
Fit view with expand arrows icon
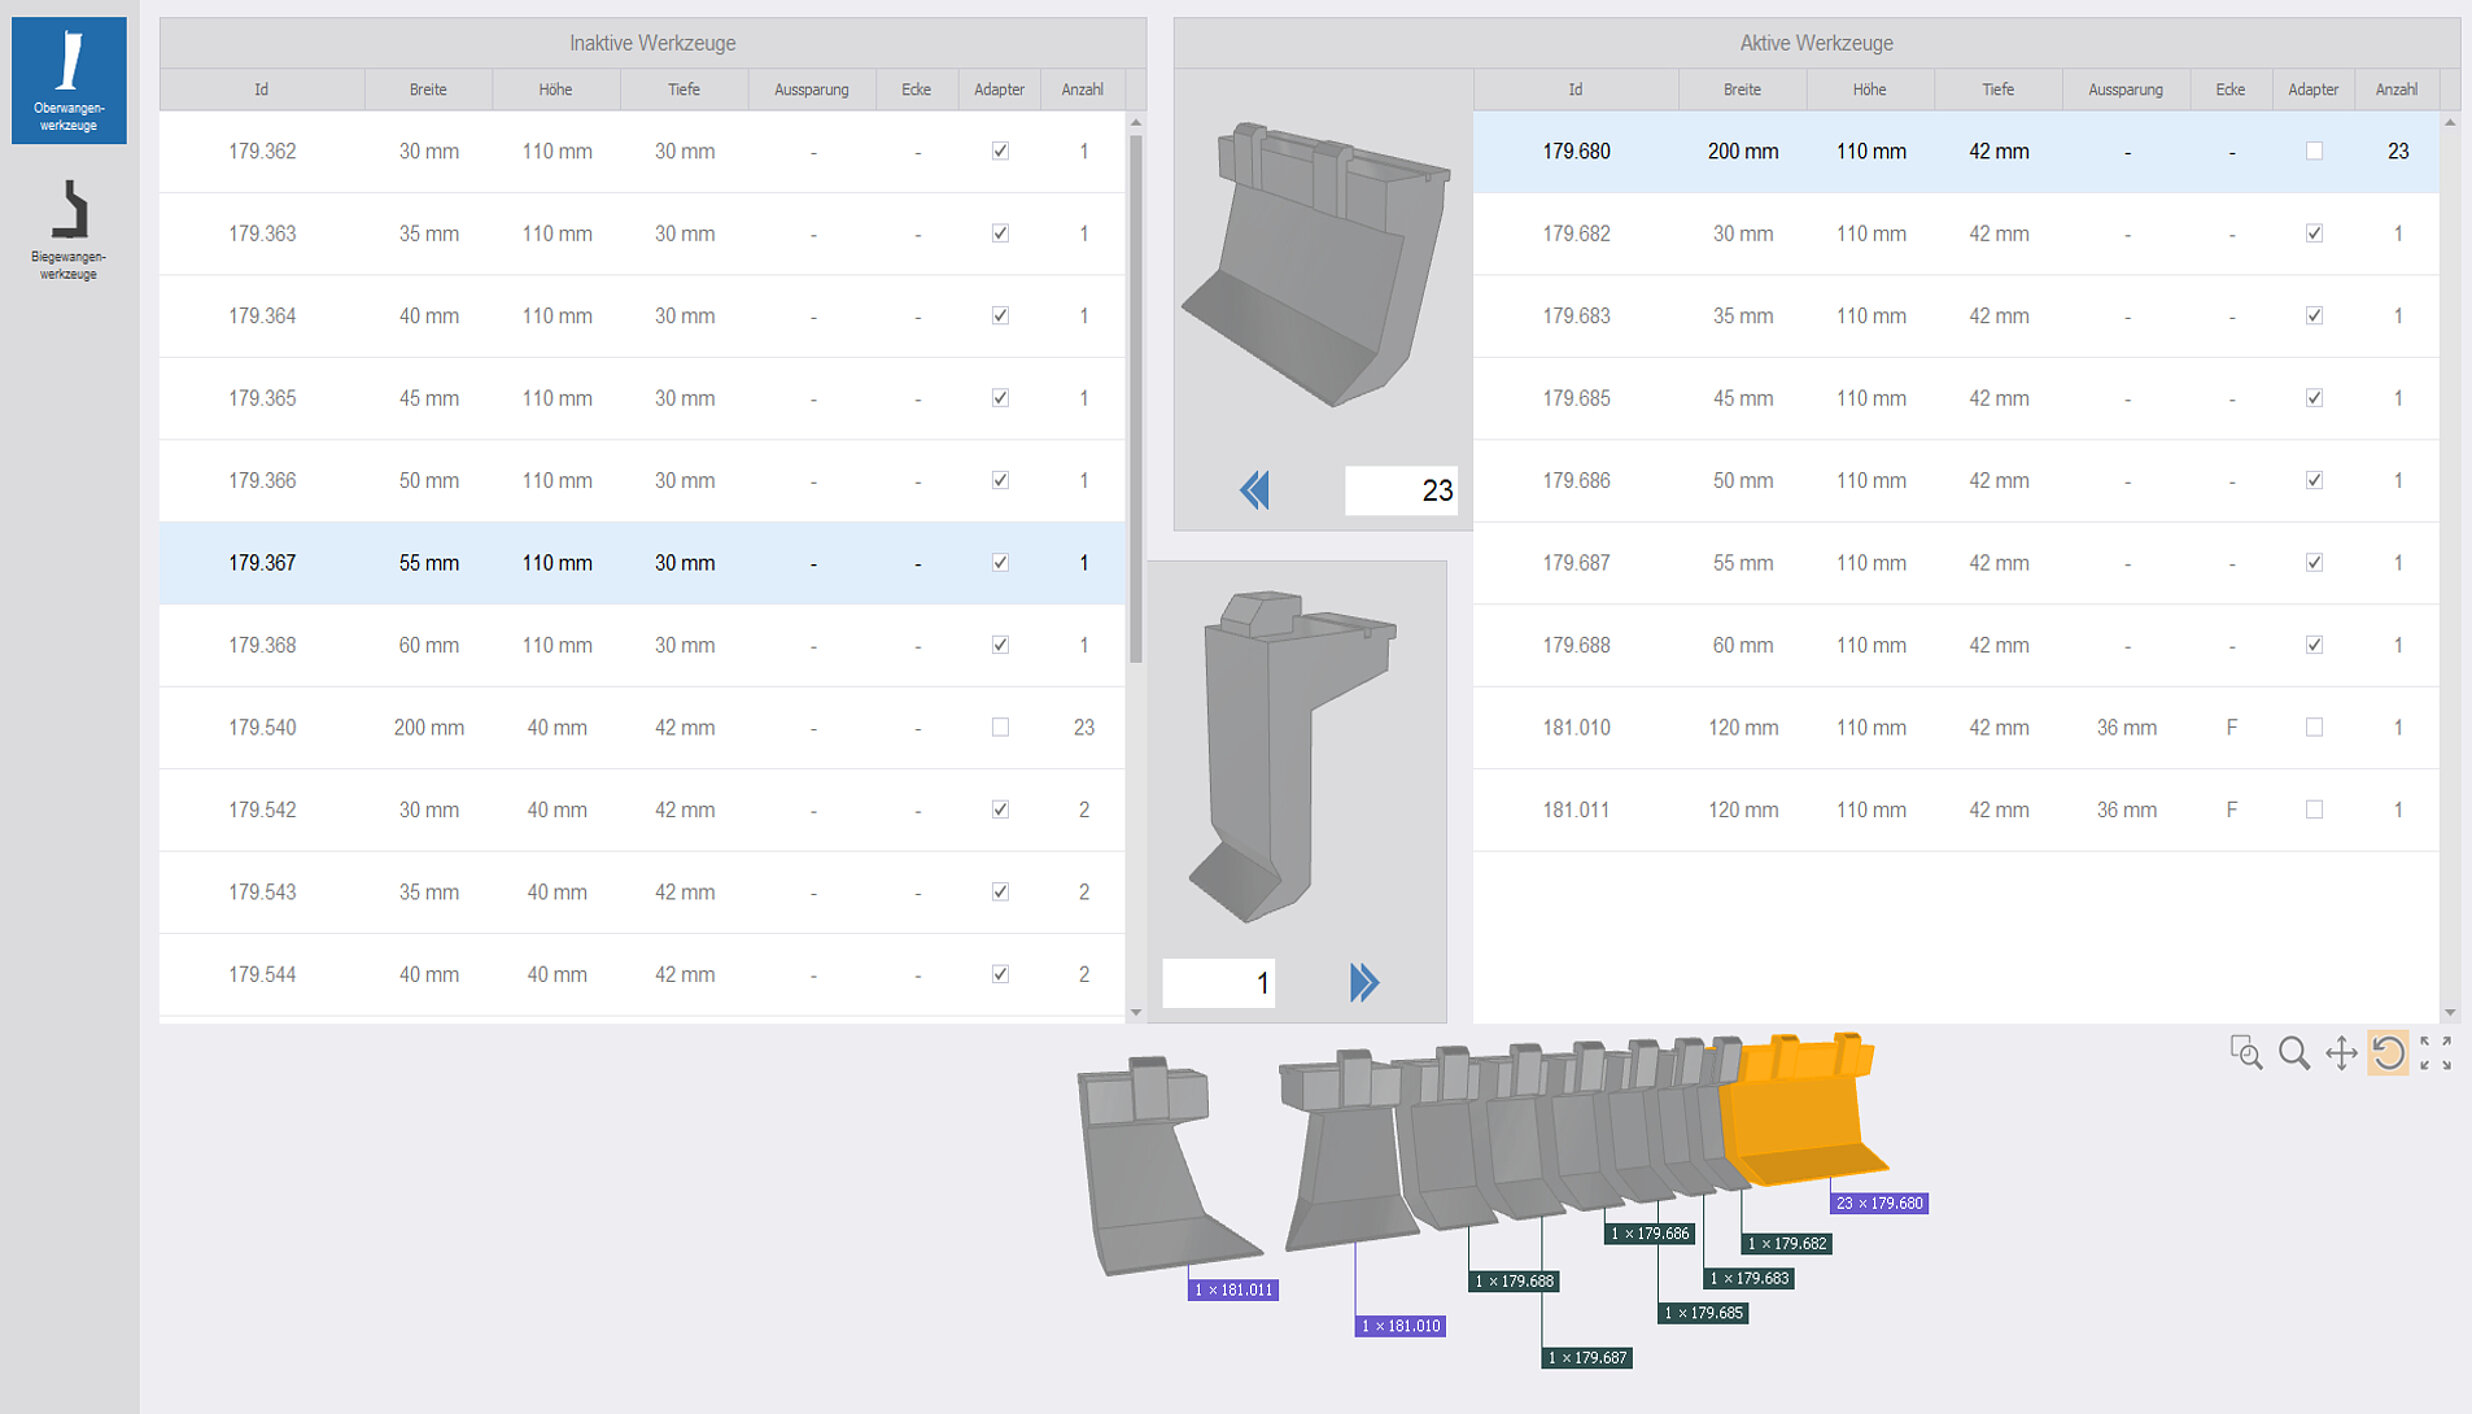click(x=2436, y=1053)
